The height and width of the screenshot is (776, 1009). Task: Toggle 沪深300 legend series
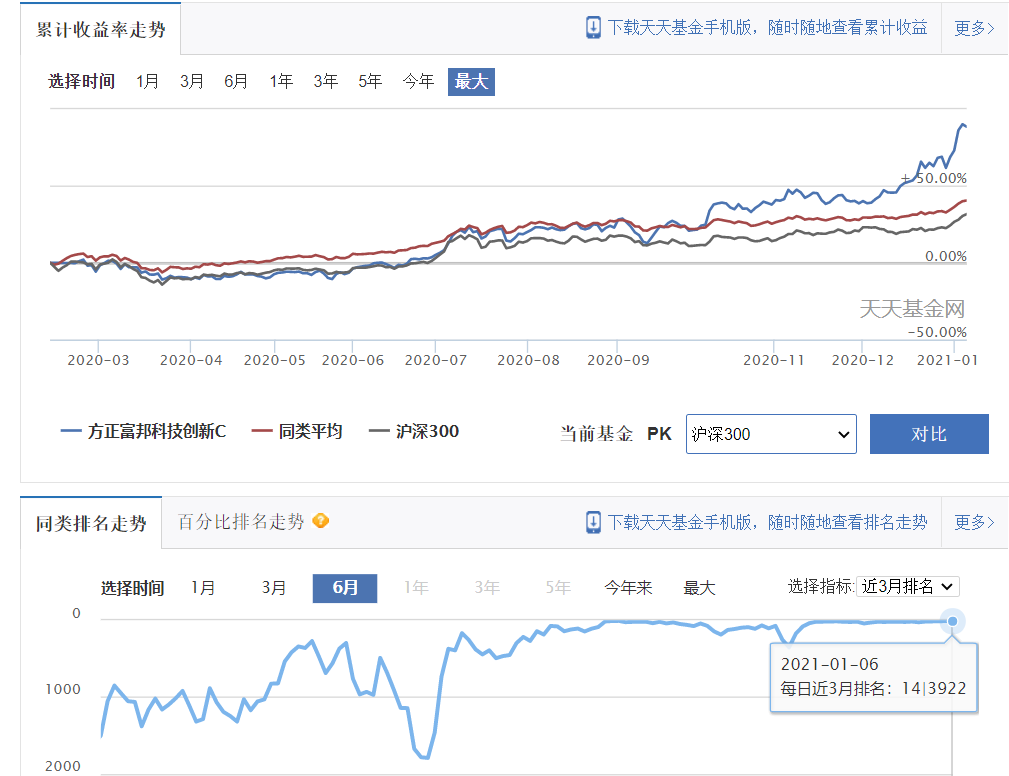(x=414, y=431)
